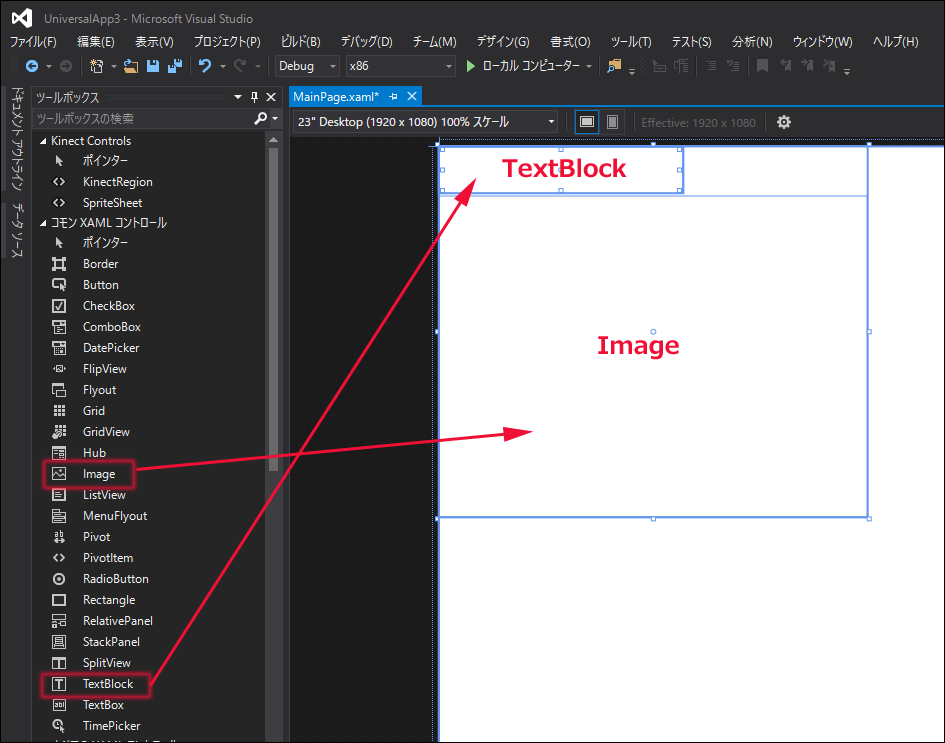Screen dimensions: 945x743
Task: Open the ツール(T) menu
Action: click(x=631, y=42)
